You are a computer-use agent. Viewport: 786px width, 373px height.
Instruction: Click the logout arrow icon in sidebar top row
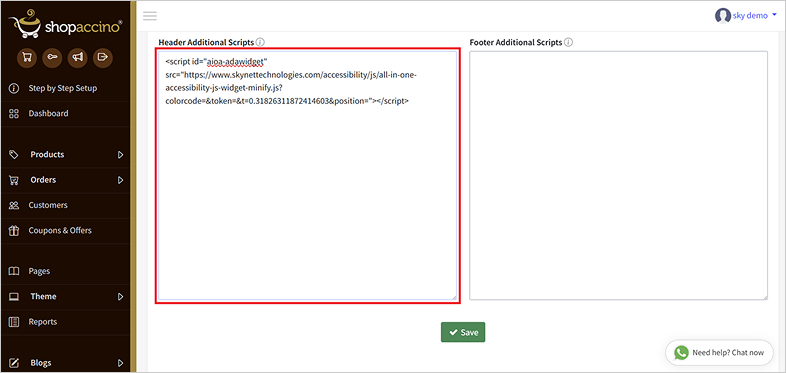tap(103, 58)
